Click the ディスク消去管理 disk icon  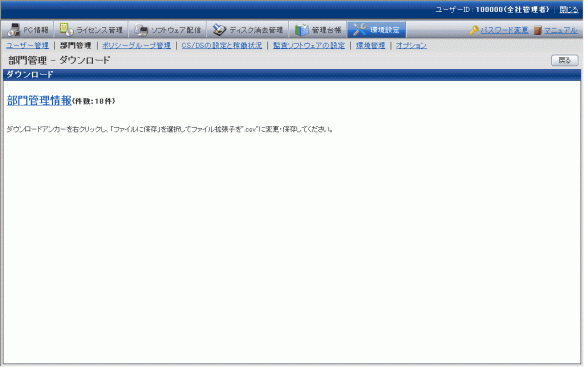coord(219,30)
